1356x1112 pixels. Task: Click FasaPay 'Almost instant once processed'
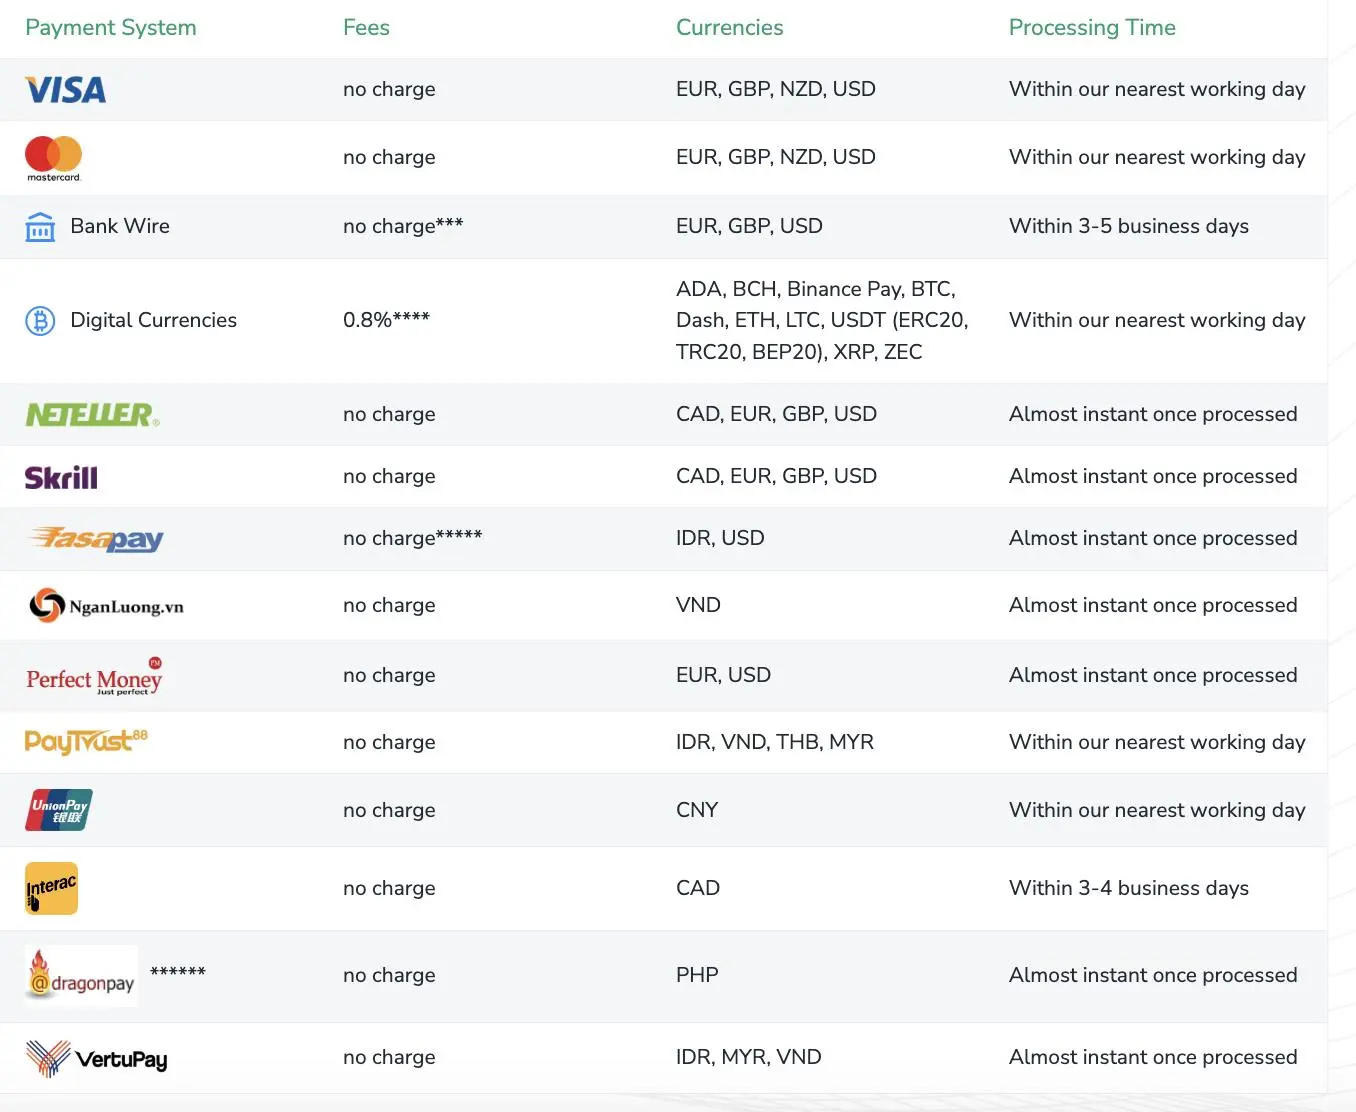click(1153, 538)
